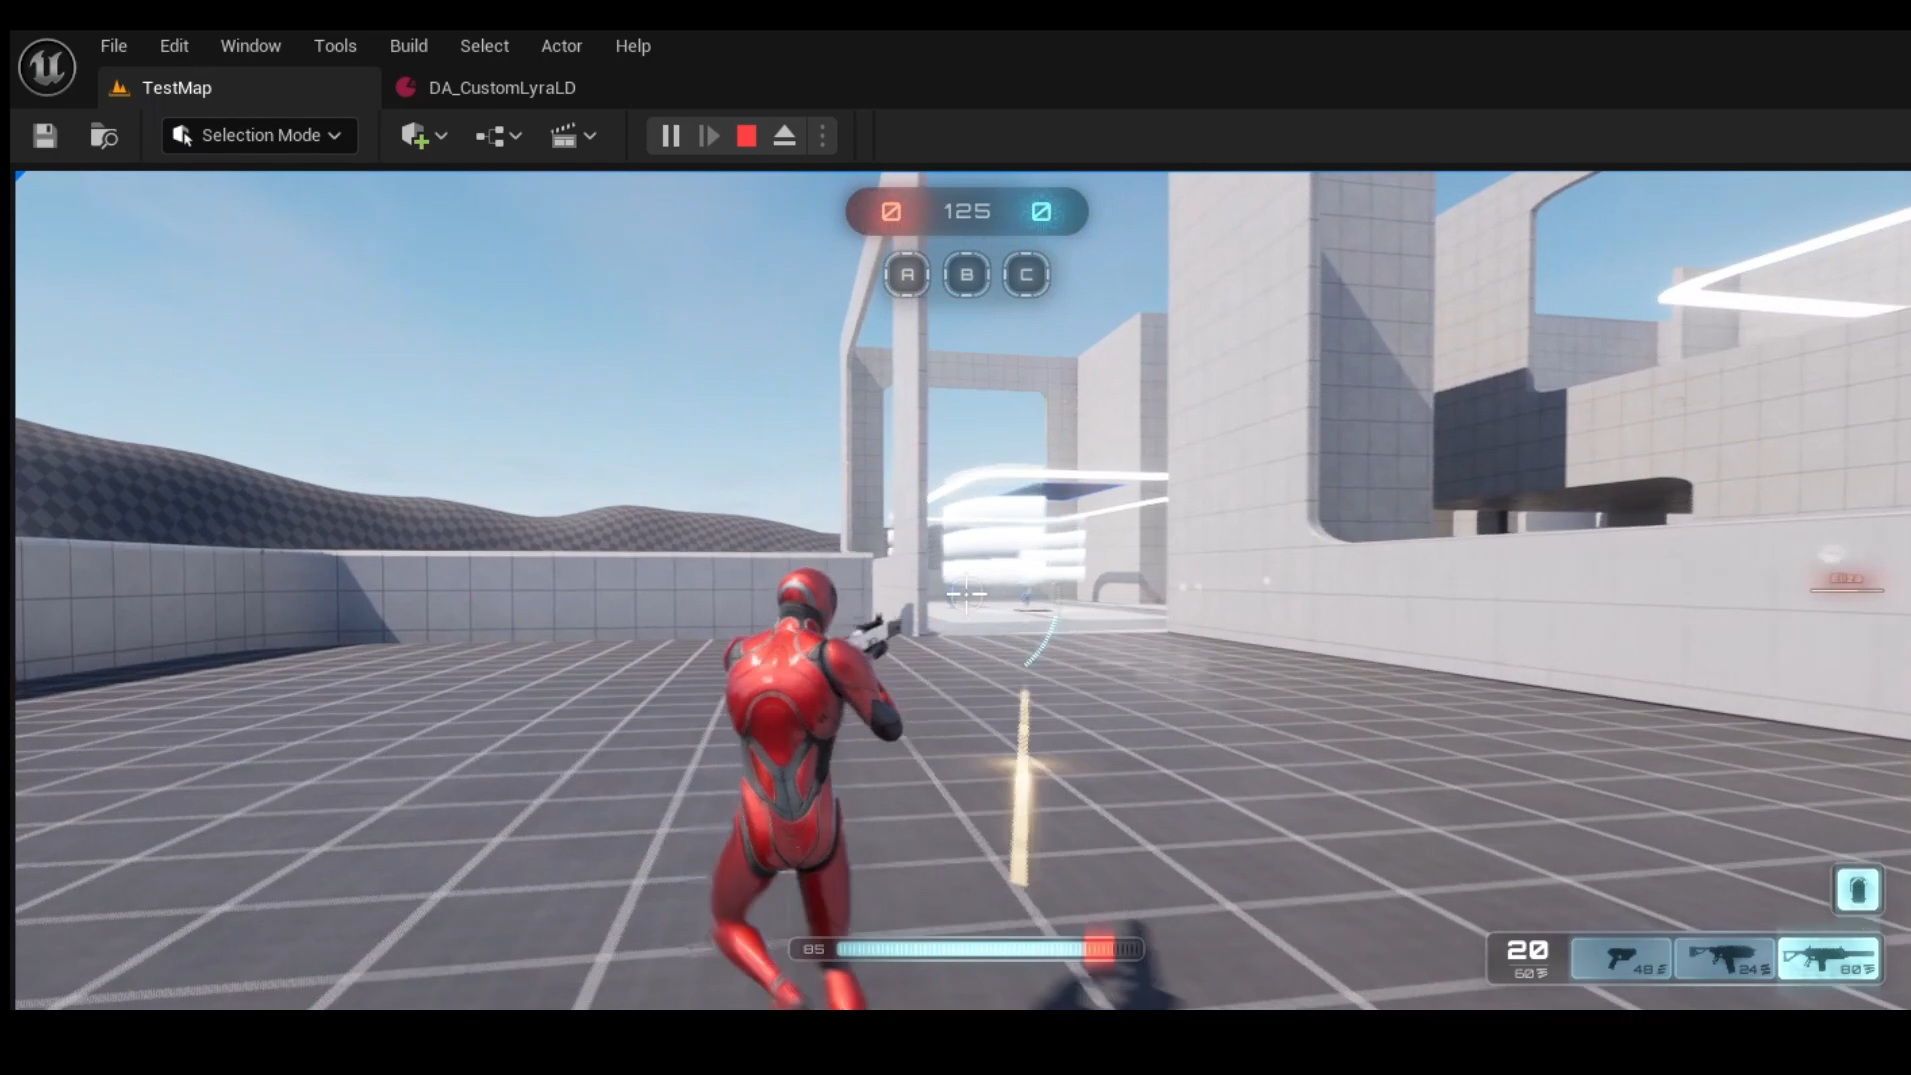Select the pistol weapon slot
This screenshot has width=1911, height=1075.
point(1621,959)
